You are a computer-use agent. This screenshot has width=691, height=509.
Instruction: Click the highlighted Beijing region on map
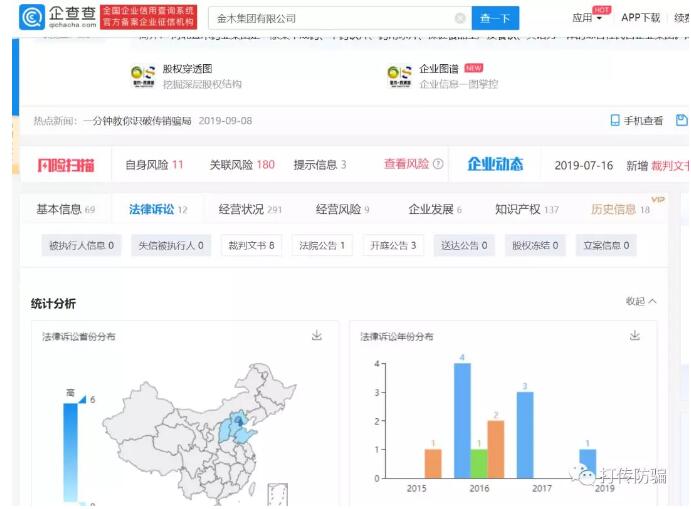pos(239,419)
